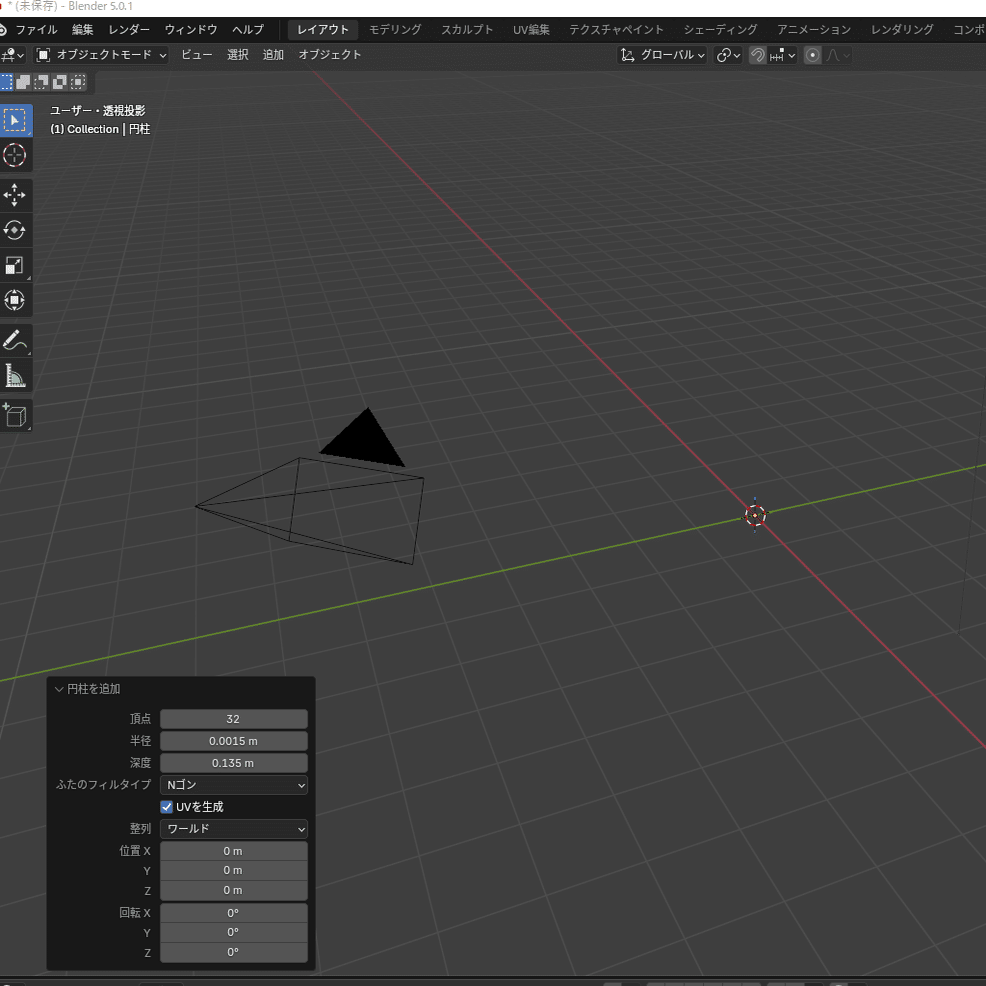986x986 pixels.
Task: Select the 3D Cursor tool
Action: click(14, 155)
